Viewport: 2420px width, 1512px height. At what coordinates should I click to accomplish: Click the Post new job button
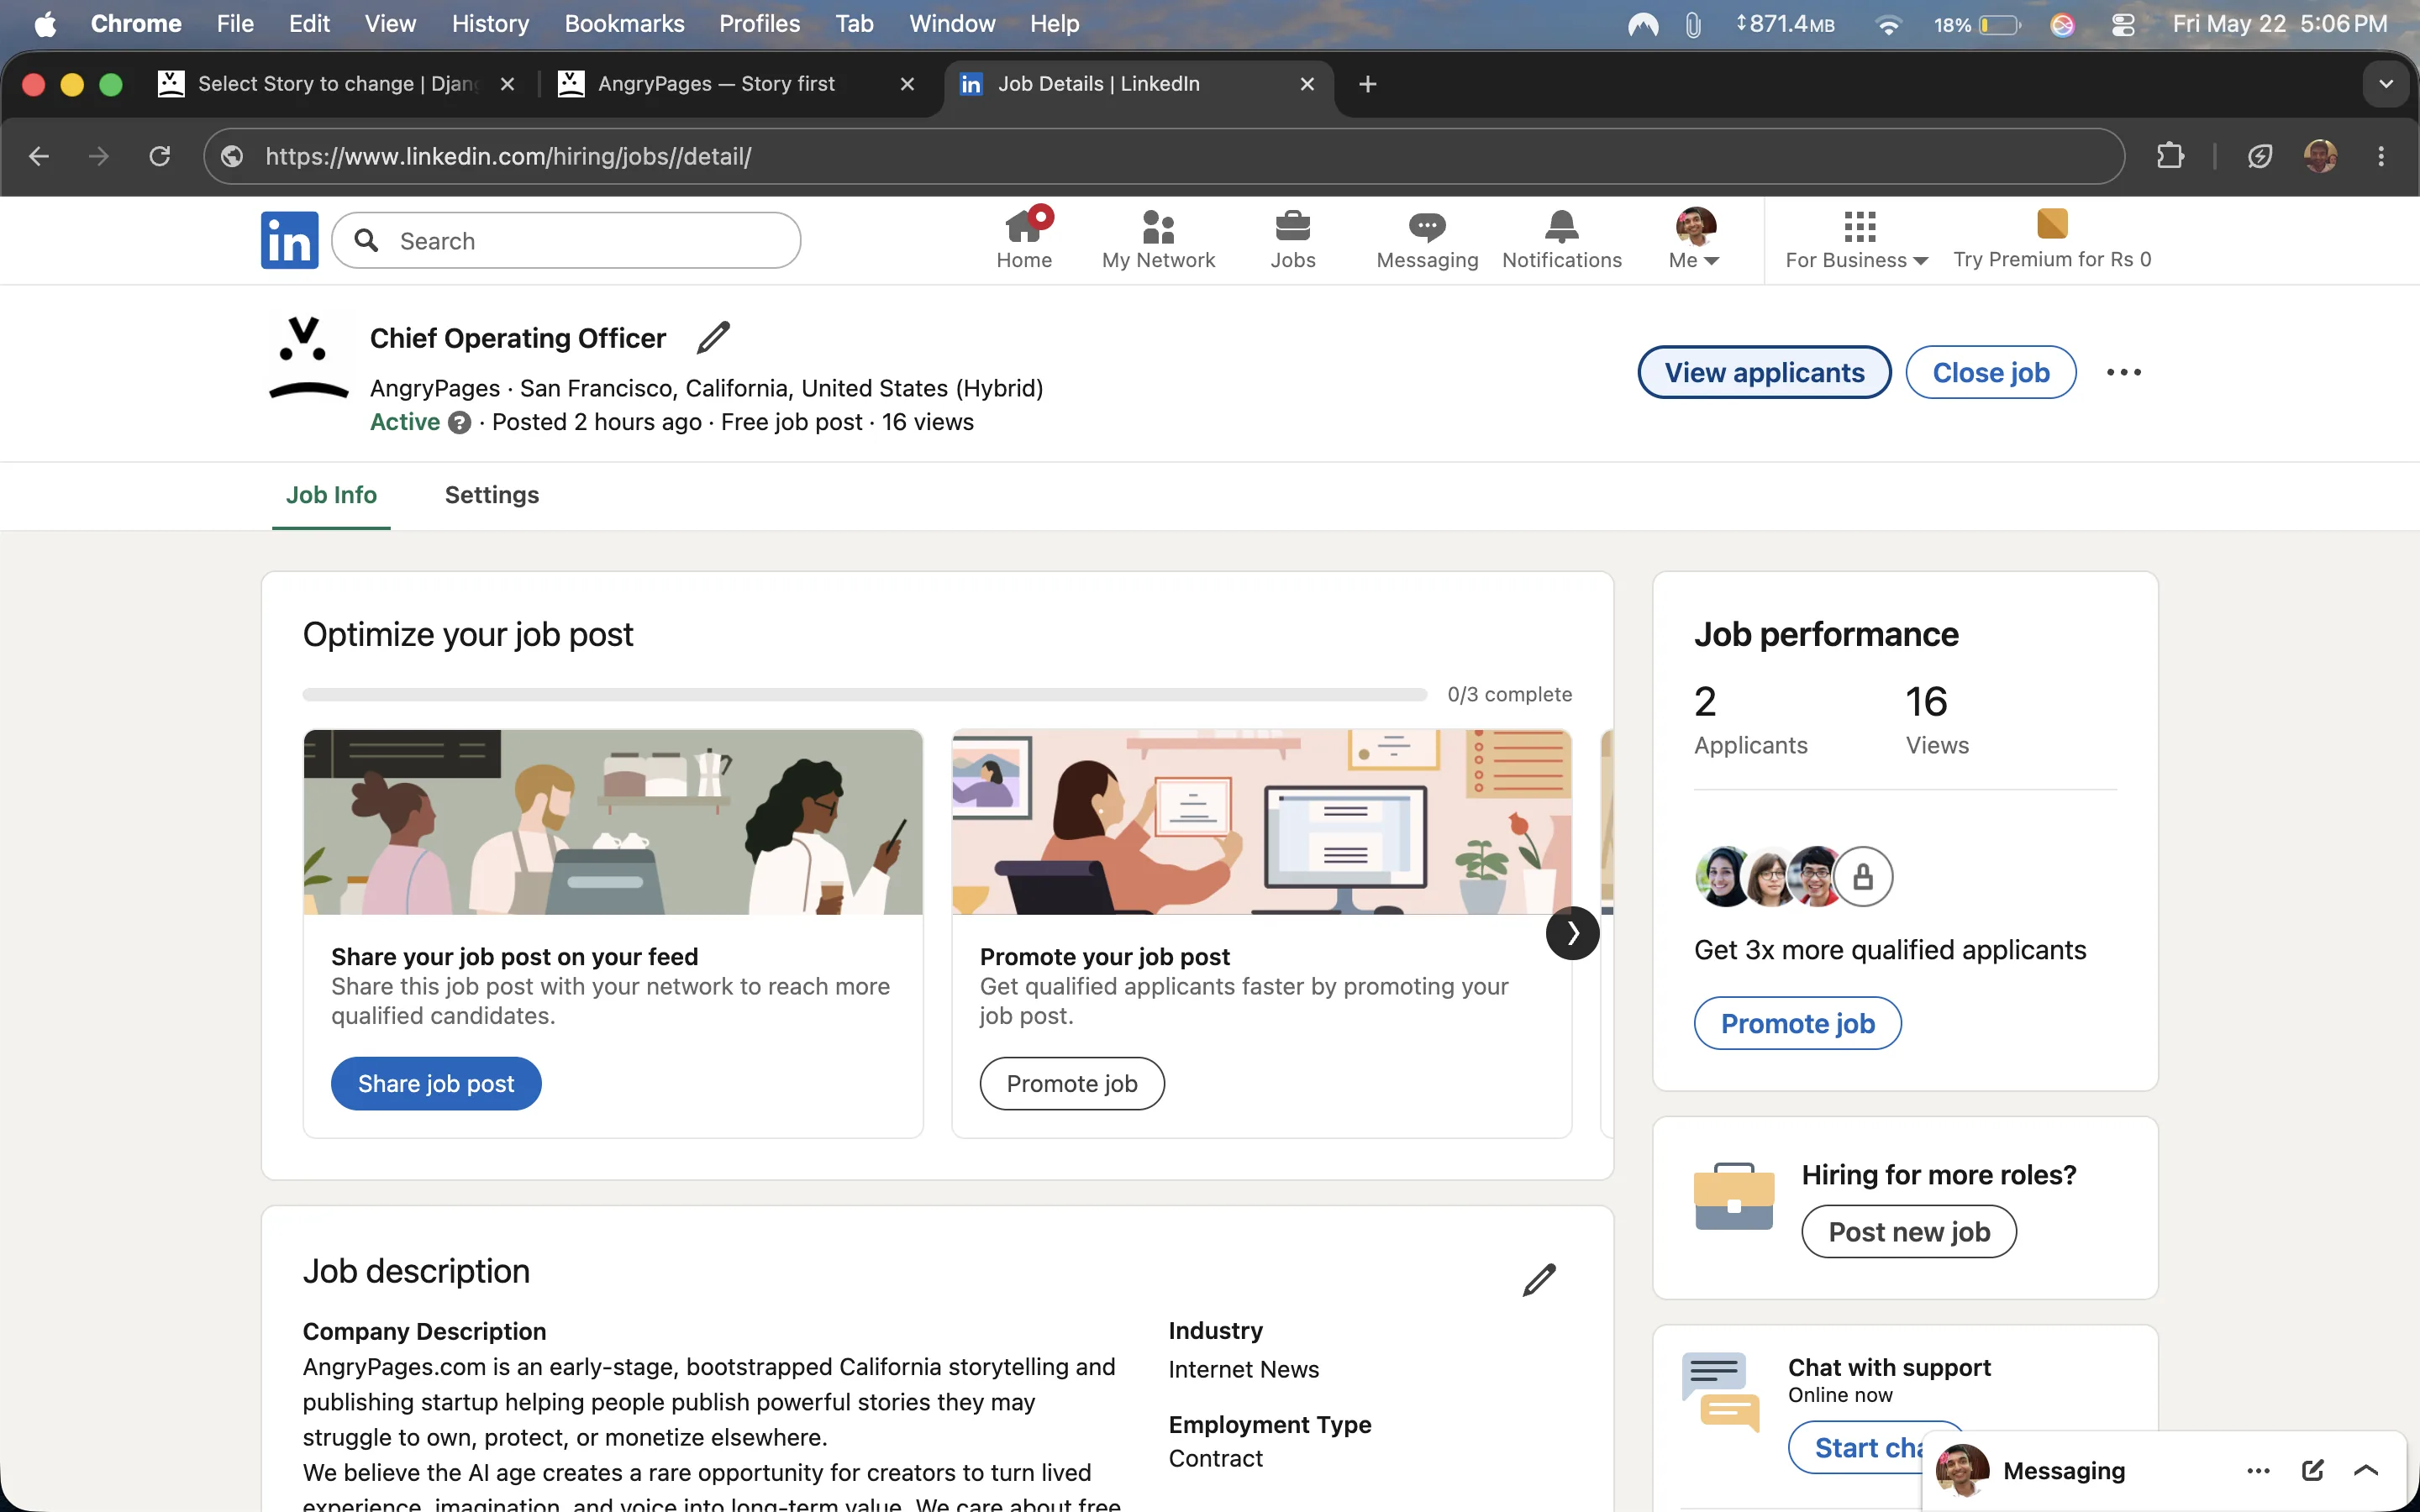(1909, 1231)
